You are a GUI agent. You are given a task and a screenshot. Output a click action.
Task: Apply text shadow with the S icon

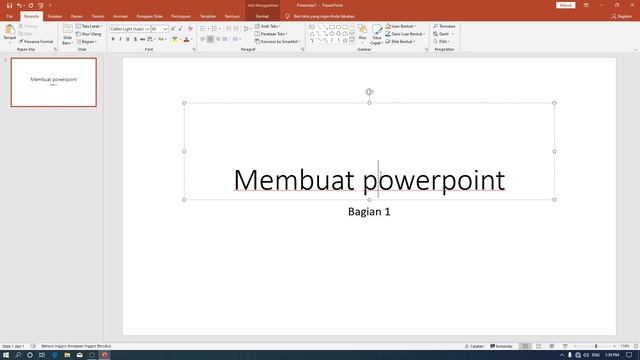click(135, 39)
